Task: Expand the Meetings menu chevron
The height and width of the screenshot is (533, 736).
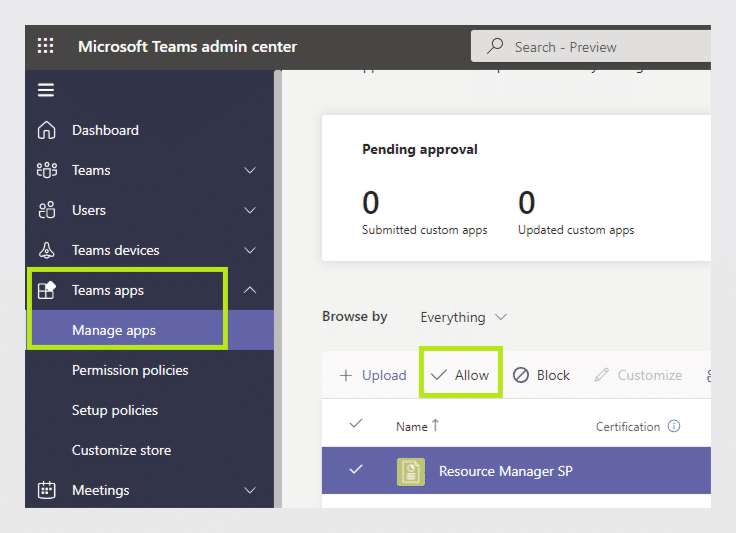Action: (x=250, y=490)
